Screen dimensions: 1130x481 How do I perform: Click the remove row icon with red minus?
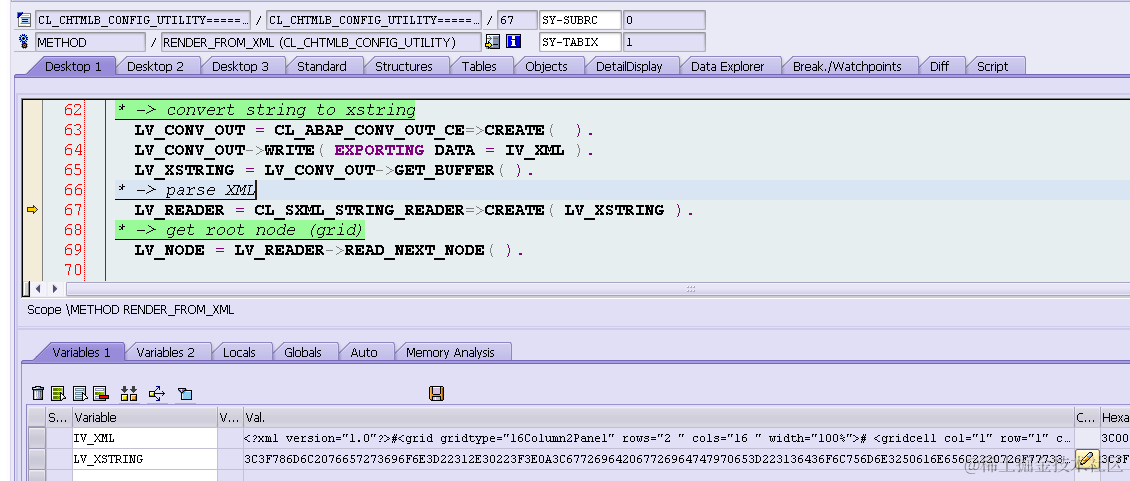click(101, 393)
